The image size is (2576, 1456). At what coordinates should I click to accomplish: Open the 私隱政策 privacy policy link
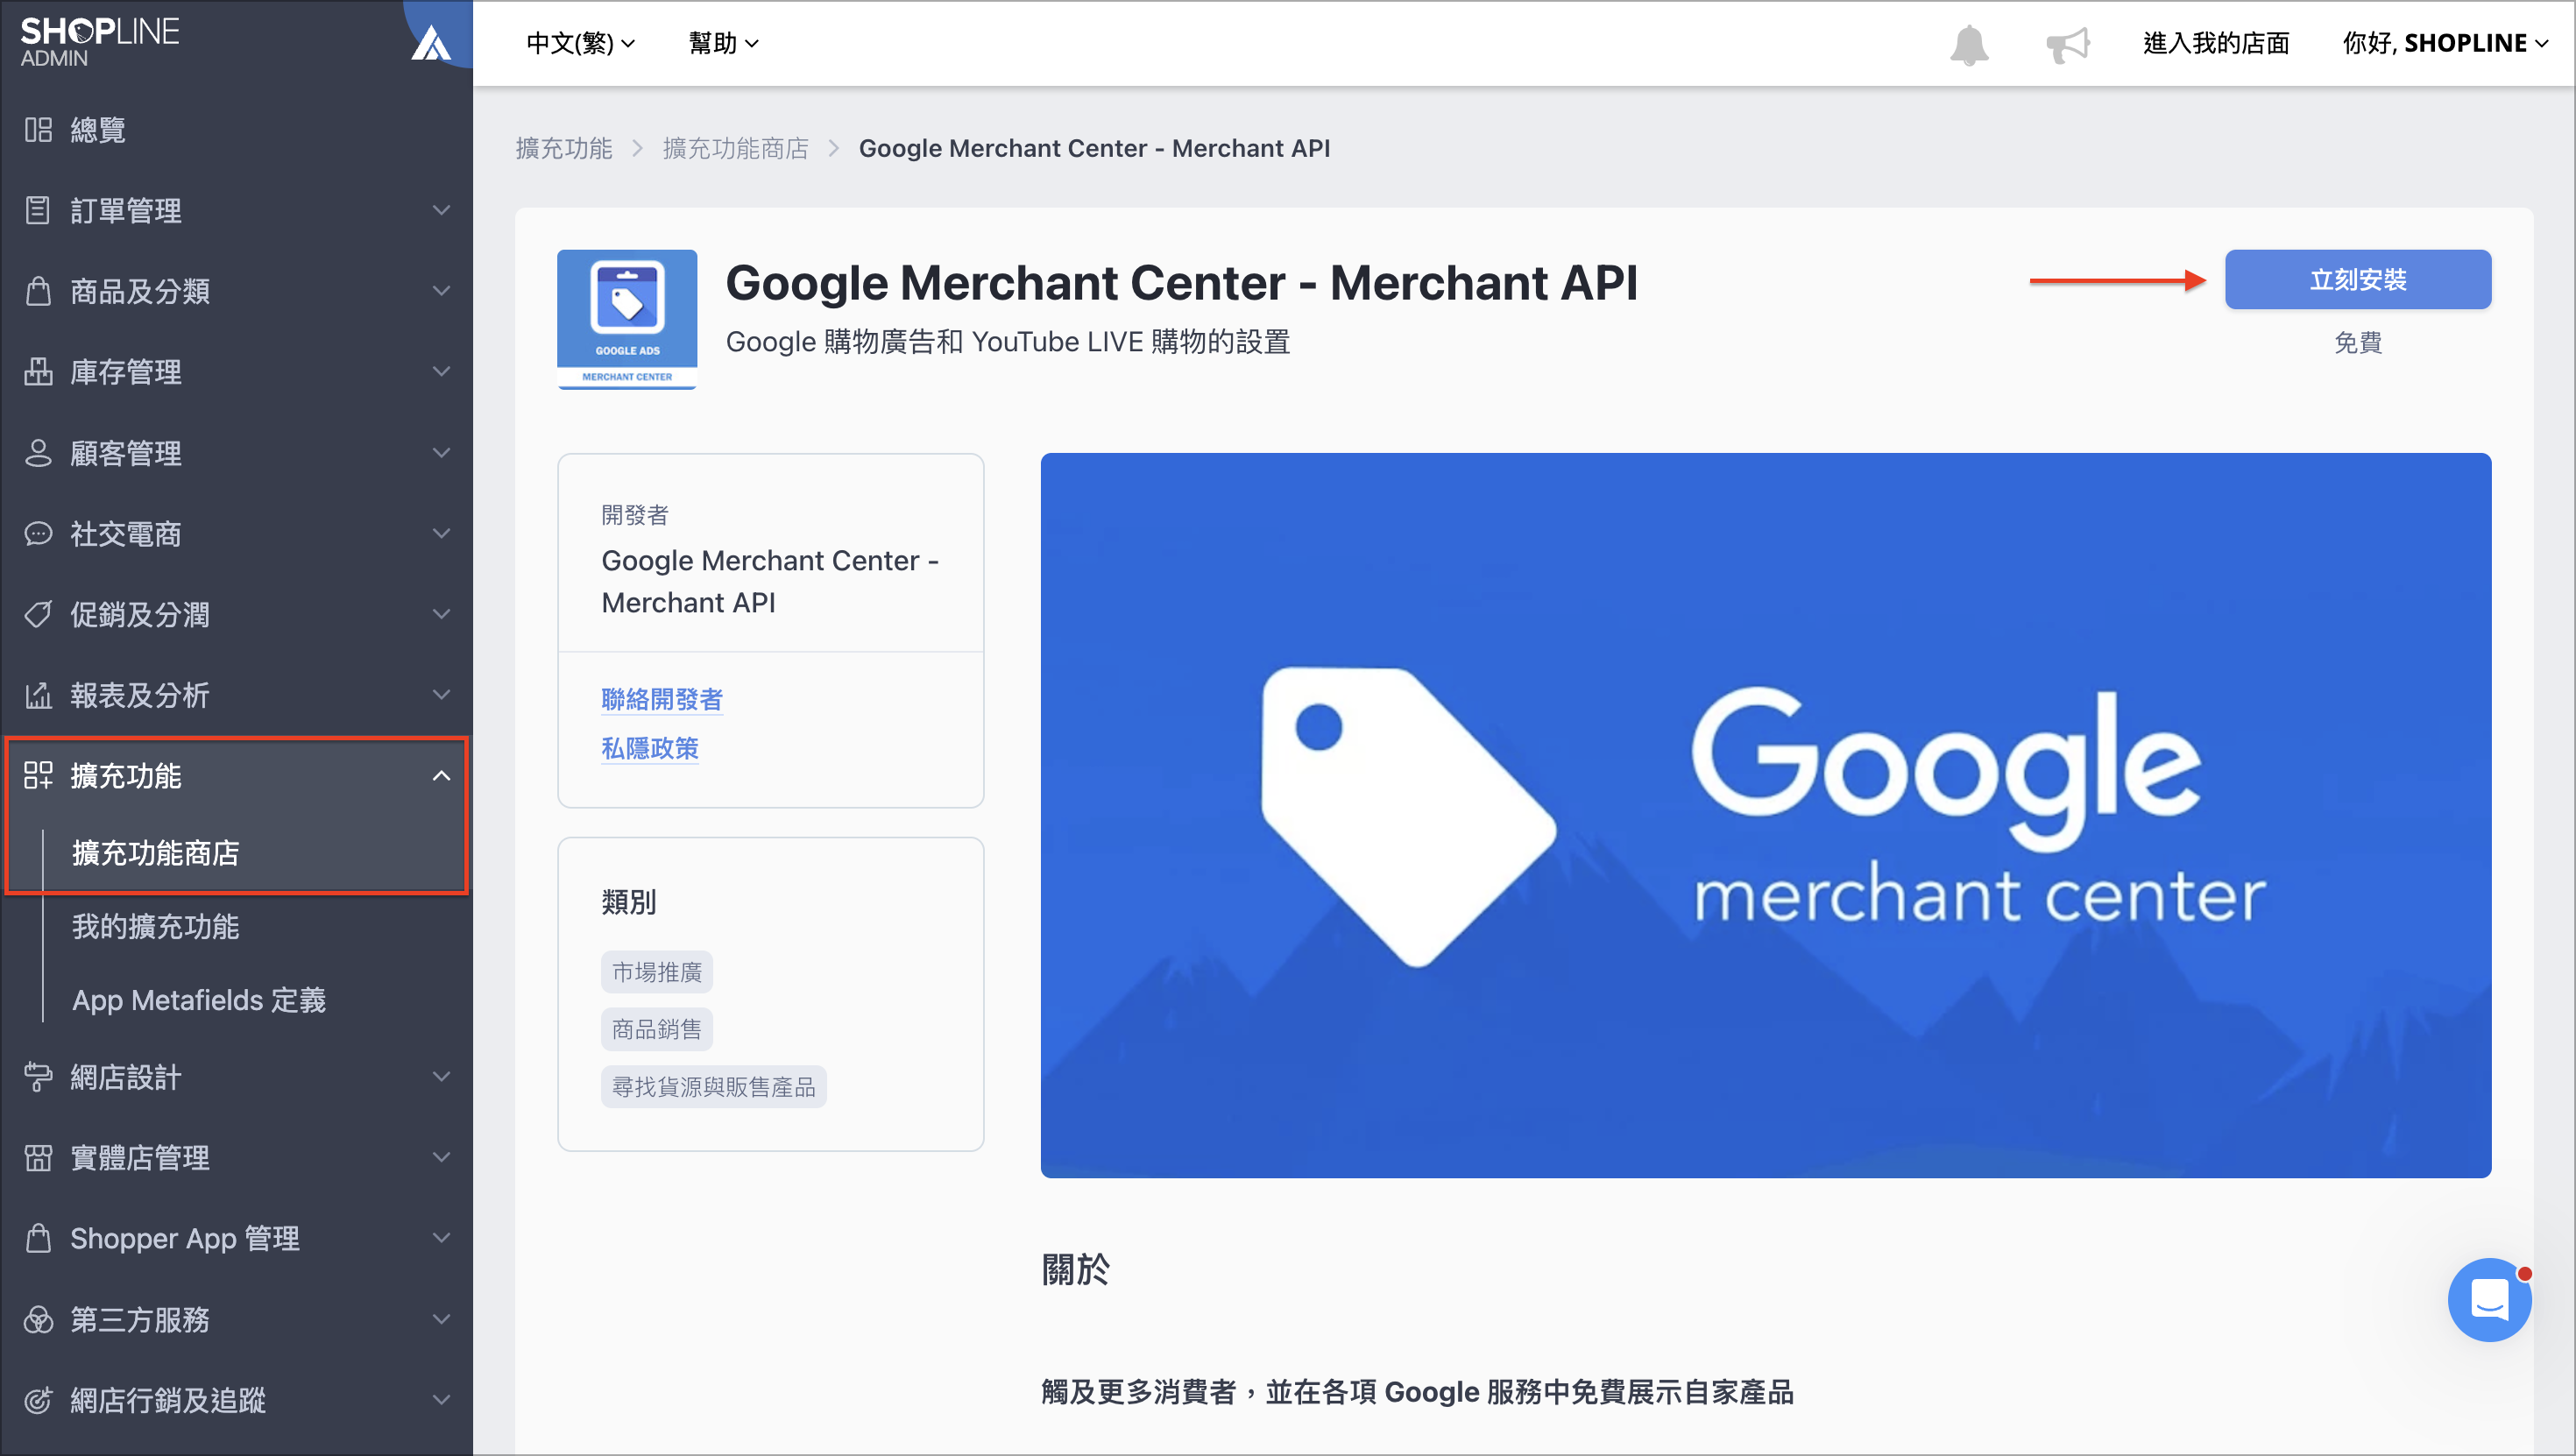tap(650, 748)
